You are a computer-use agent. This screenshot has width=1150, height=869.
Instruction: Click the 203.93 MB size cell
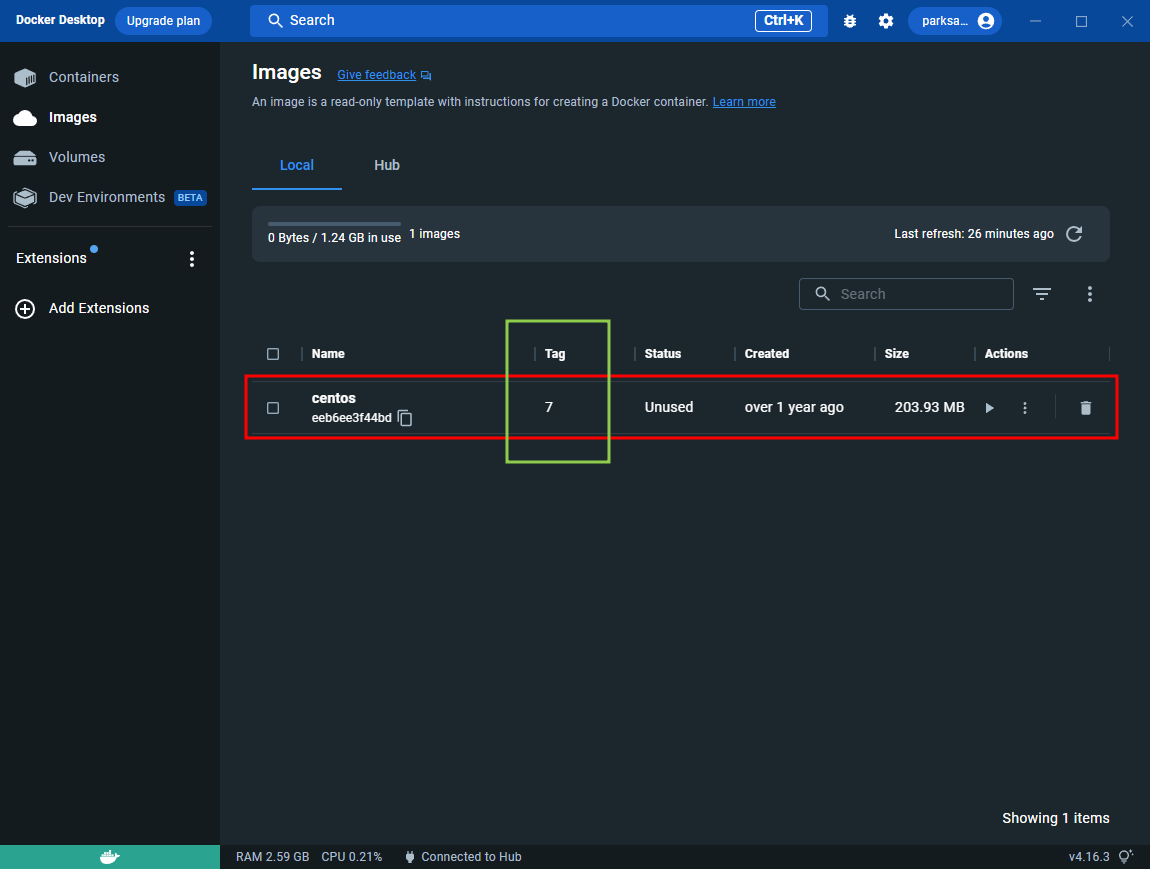929,407
